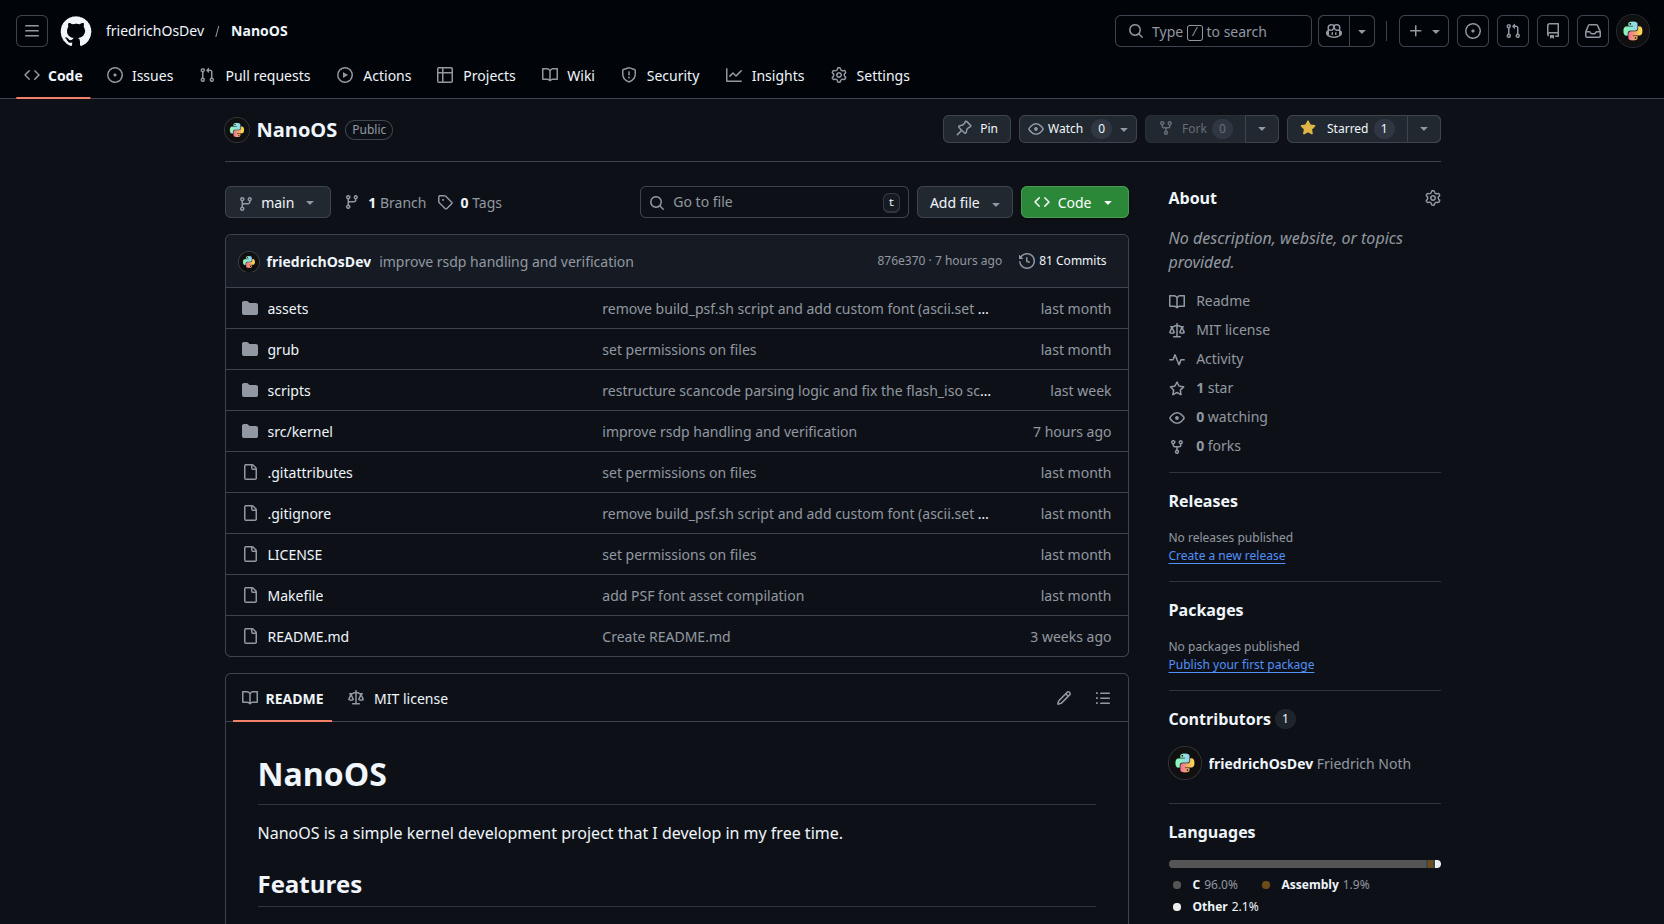Open the scripts folder

point(289,391)
